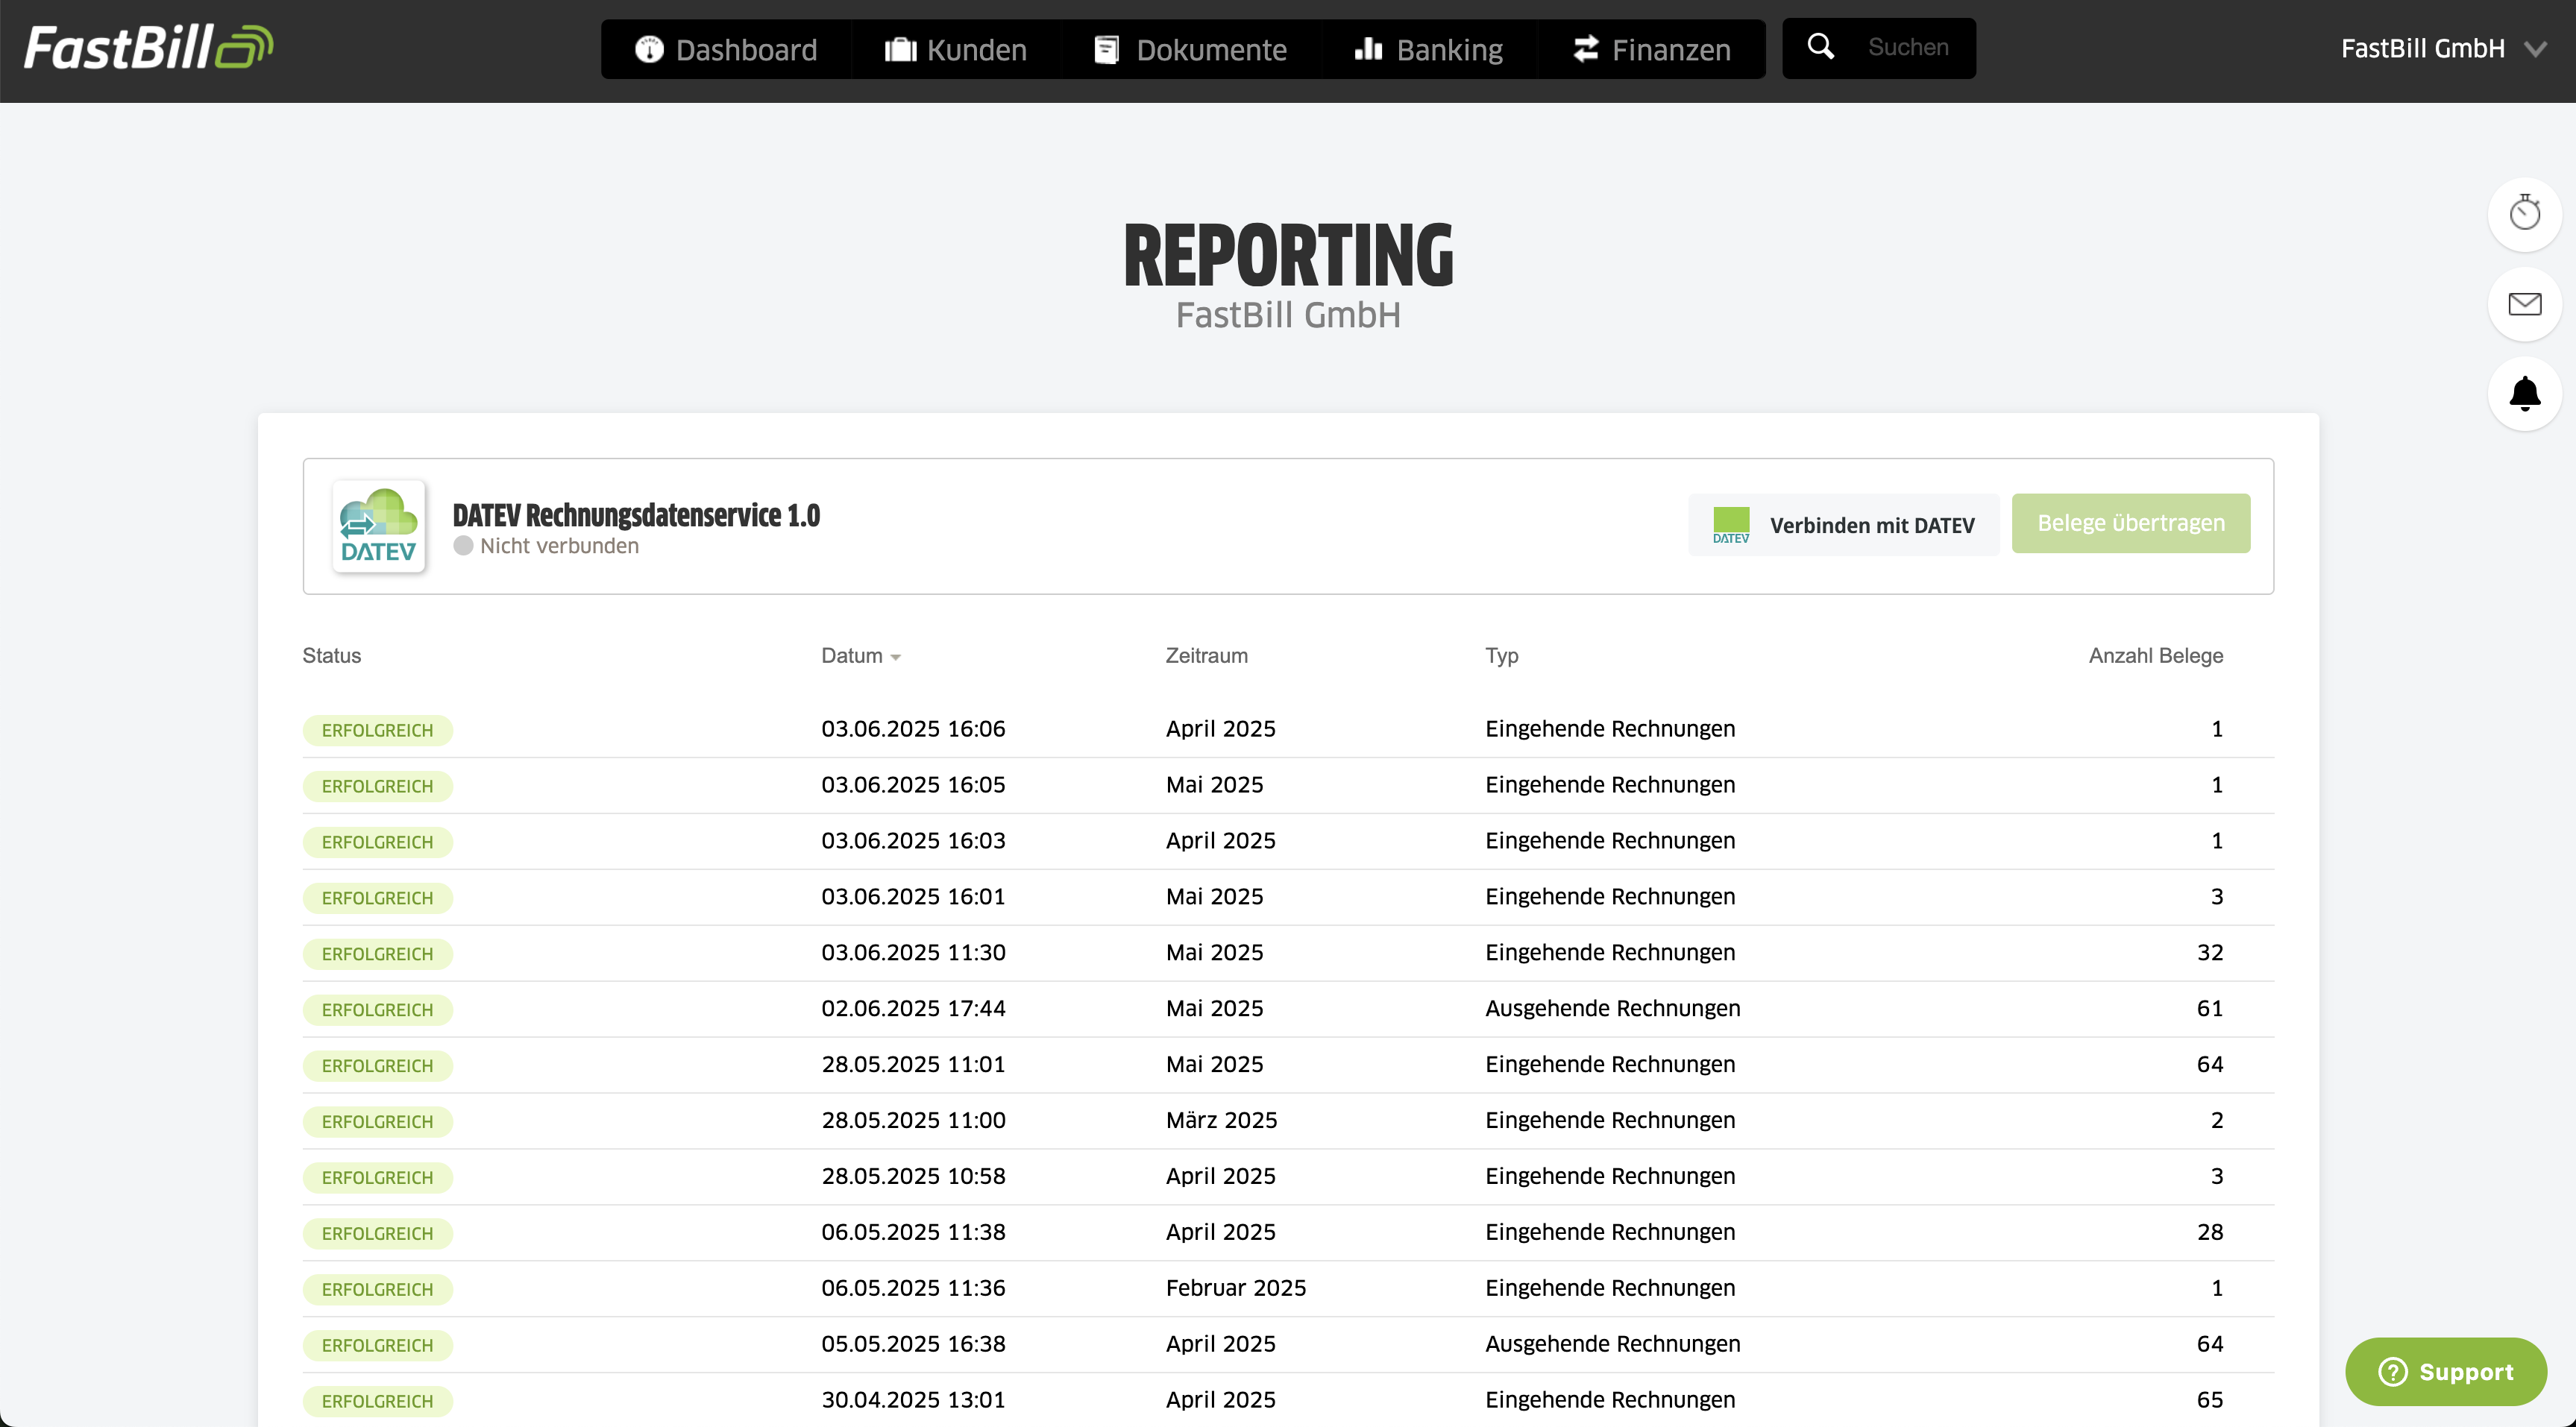Click the Typ column header
This screenshot has width=2576, height=1427.
[x=1501, y=656]
